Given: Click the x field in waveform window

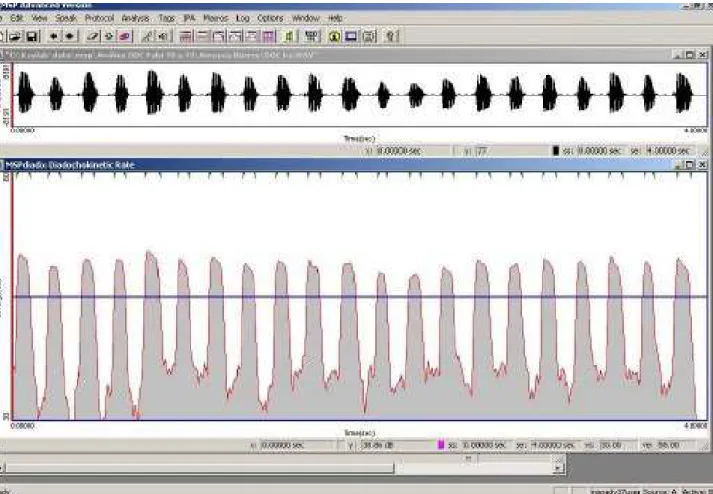Looking at the screenshot, I should pos(413,151).
